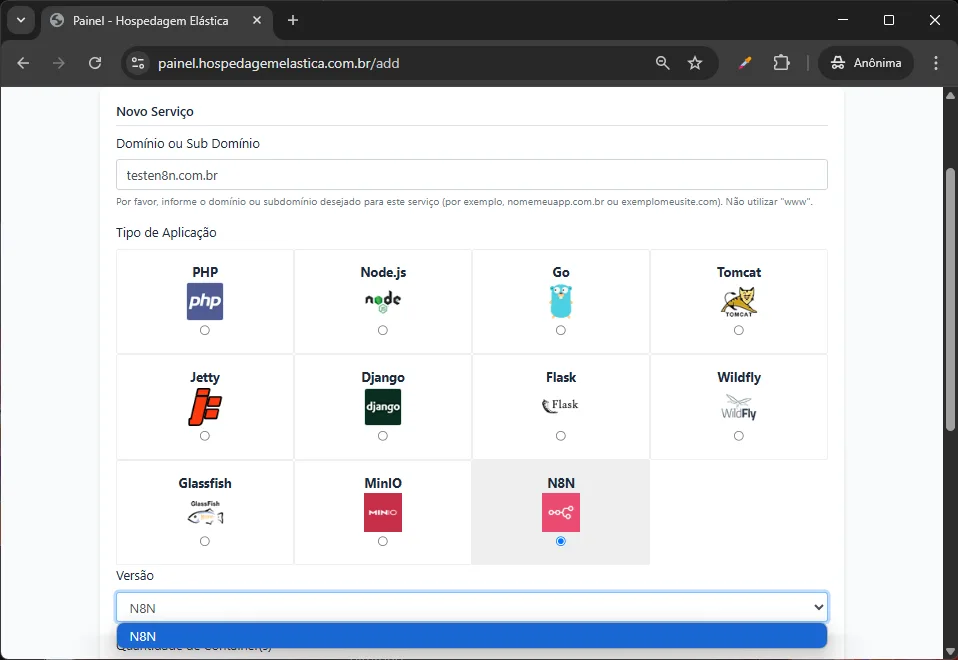Click the scrollbar down arrow
958x660 pixels.
(950, 651)
